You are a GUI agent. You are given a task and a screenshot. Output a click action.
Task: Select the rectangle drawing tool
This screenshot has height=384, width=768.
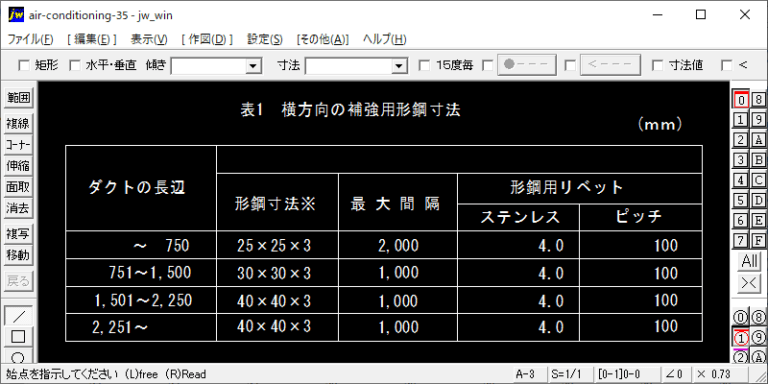(19, 336)
